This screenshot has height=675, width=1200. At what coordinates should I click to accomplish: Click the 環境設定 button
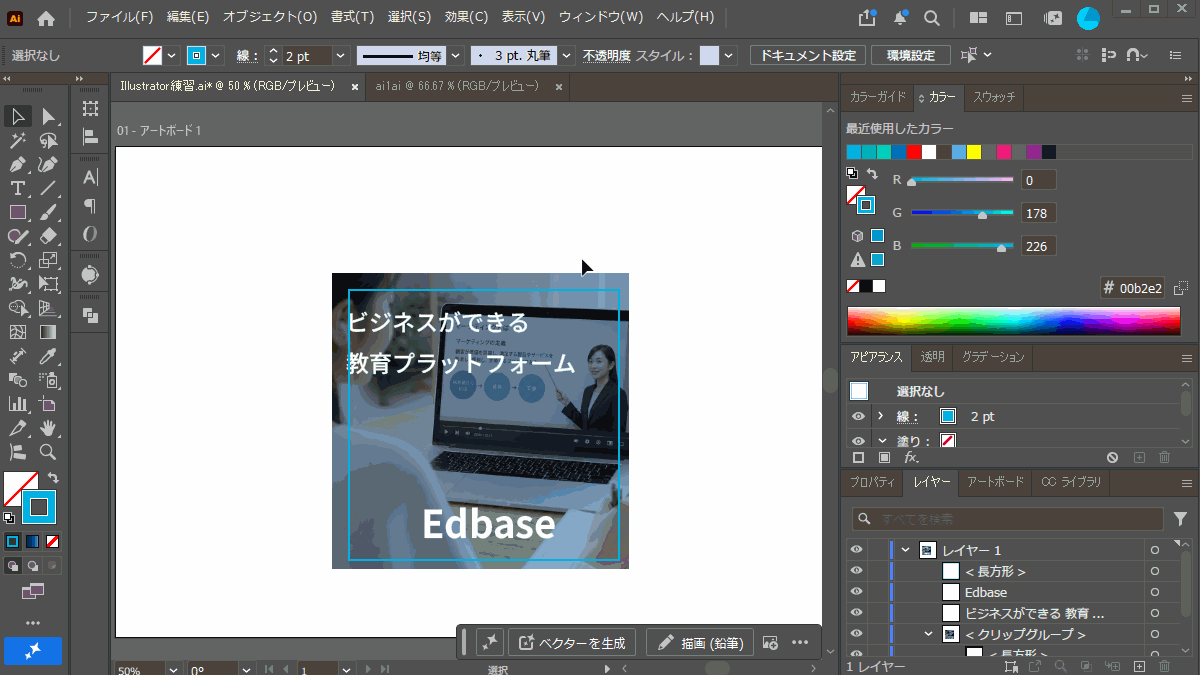click(910, 56)
